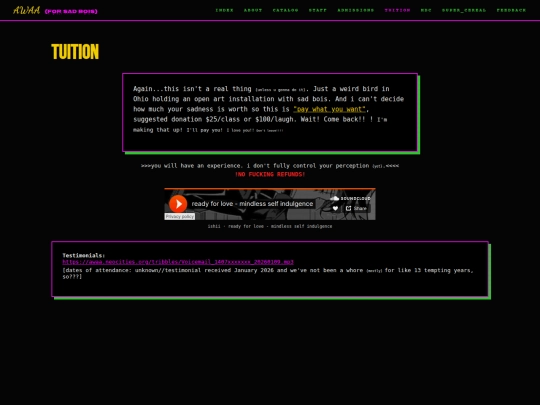Click the red NO FUCKING REFUNDS! text

tap(270, 174)
